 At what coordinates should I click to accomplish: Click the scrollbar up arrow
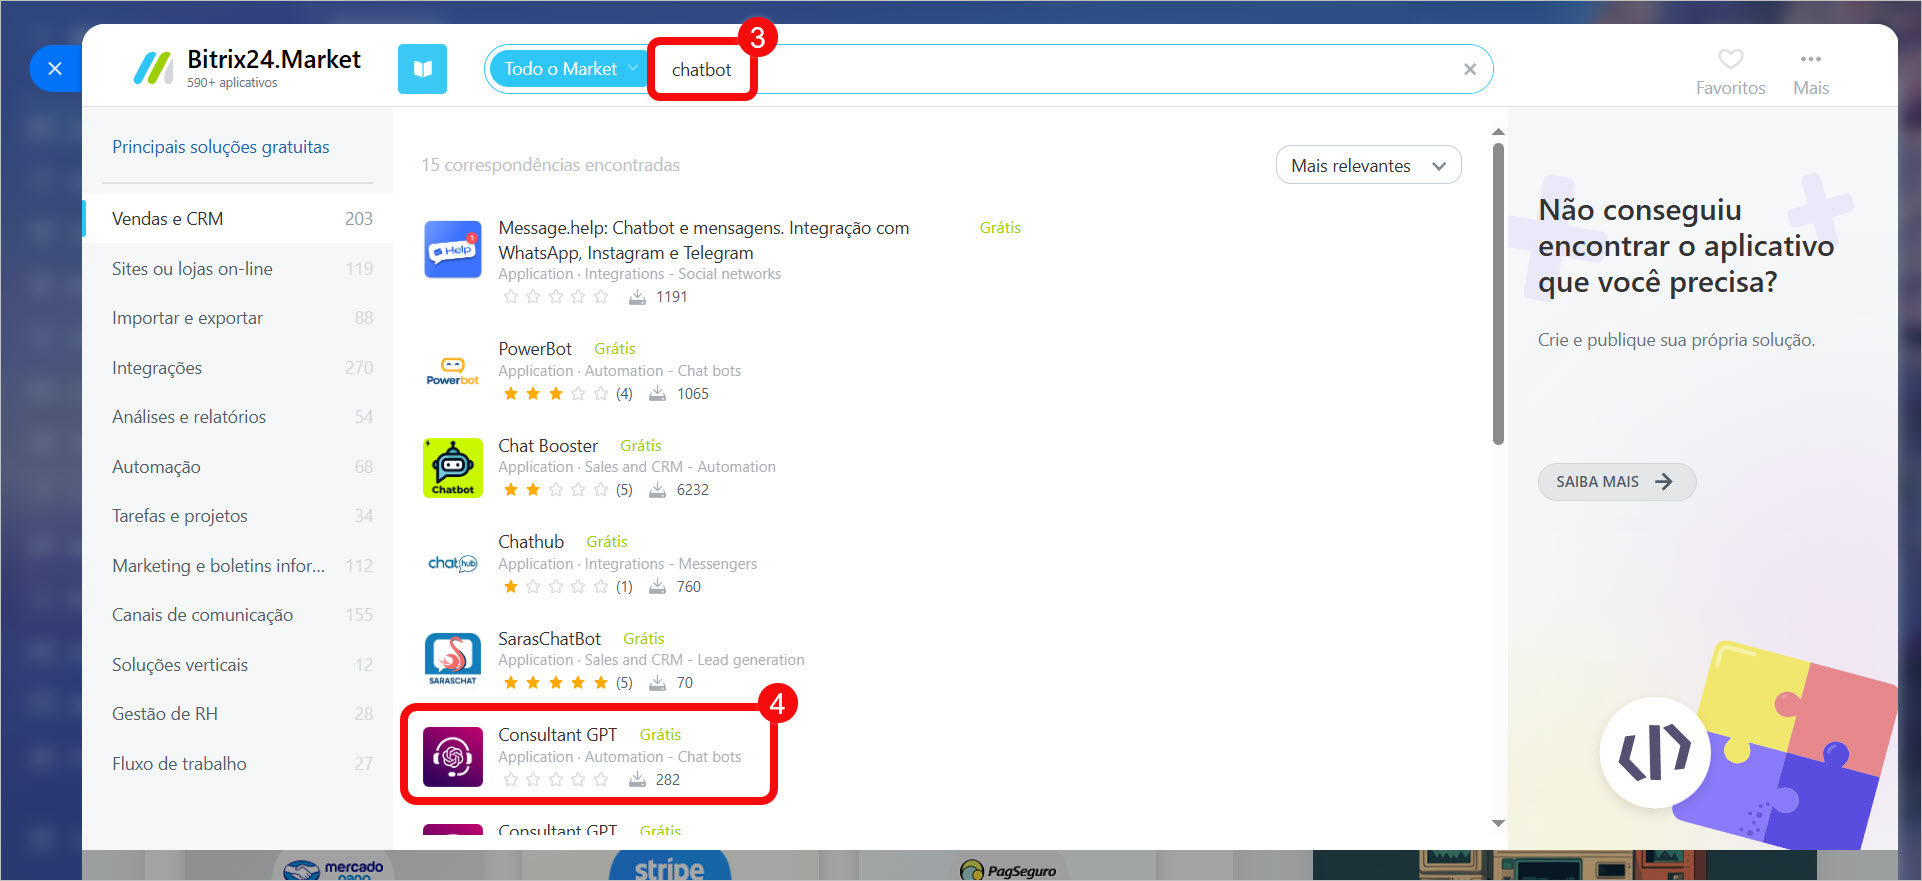1498,132
